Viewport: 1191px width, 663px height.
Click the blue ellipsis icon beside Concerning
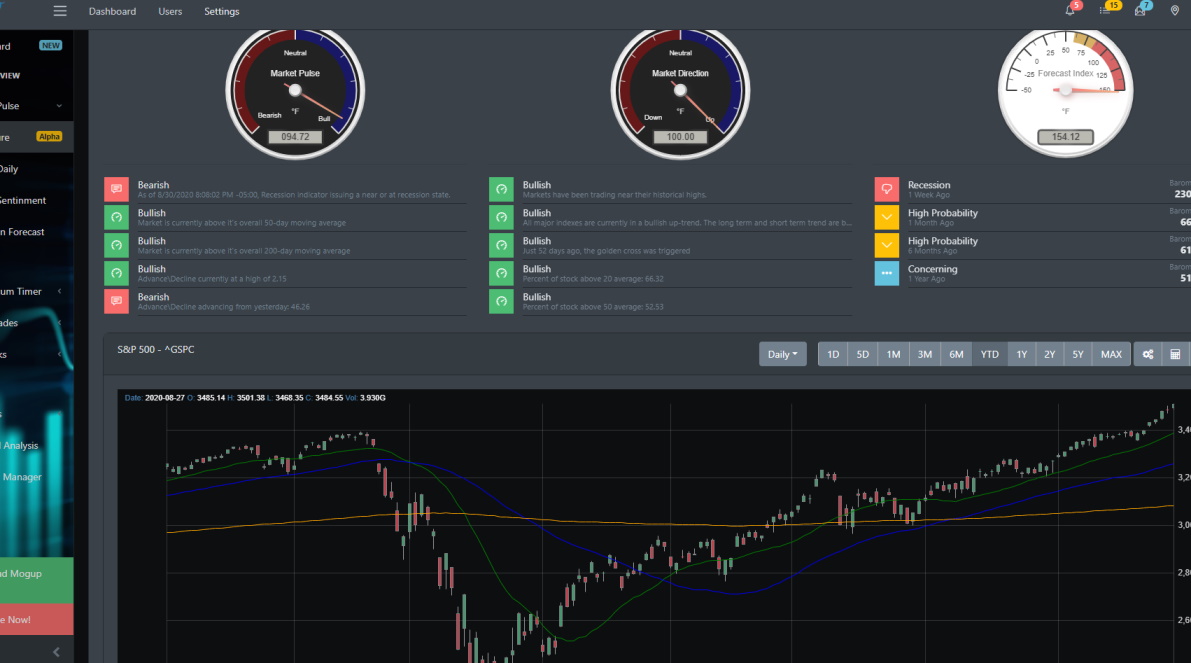pyautogui.click(x=886, y=273)
